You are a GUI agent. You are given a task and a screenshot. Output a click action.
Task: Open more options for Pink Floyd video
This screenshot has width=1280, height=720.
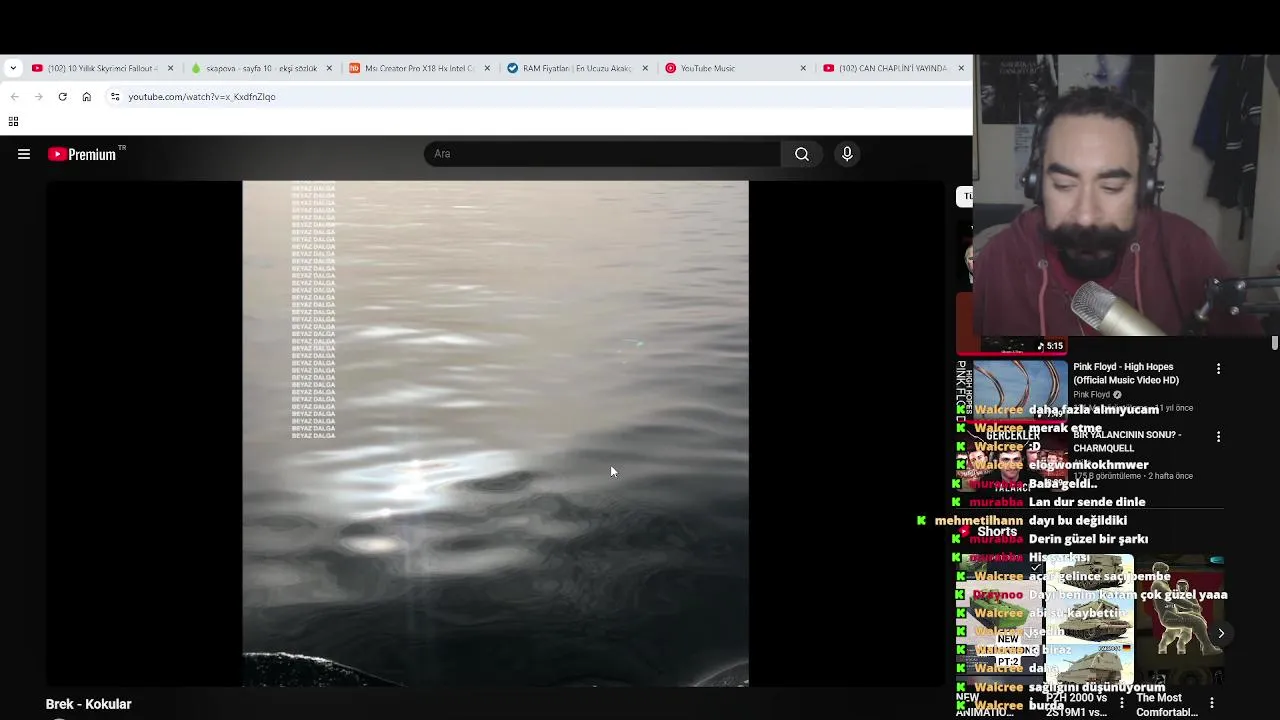[1218, 369]
